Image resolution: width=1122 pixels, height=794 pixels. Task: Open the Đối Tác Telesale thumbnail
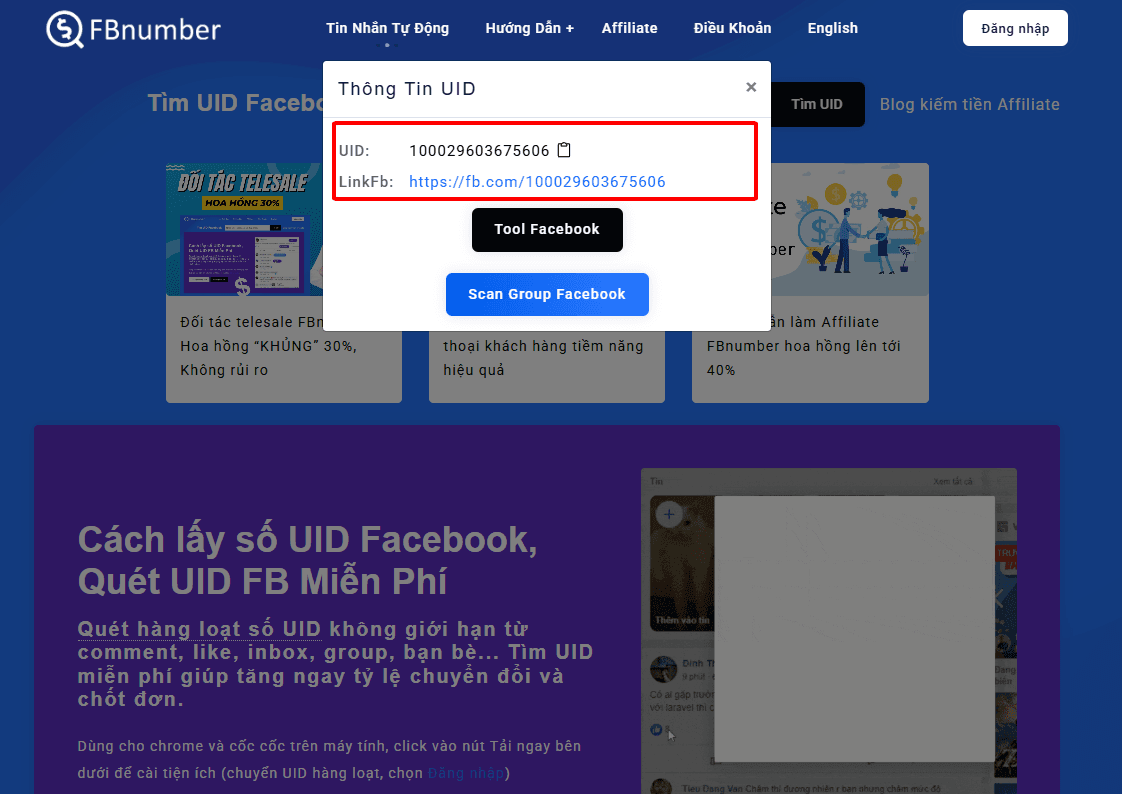[245, 230]
